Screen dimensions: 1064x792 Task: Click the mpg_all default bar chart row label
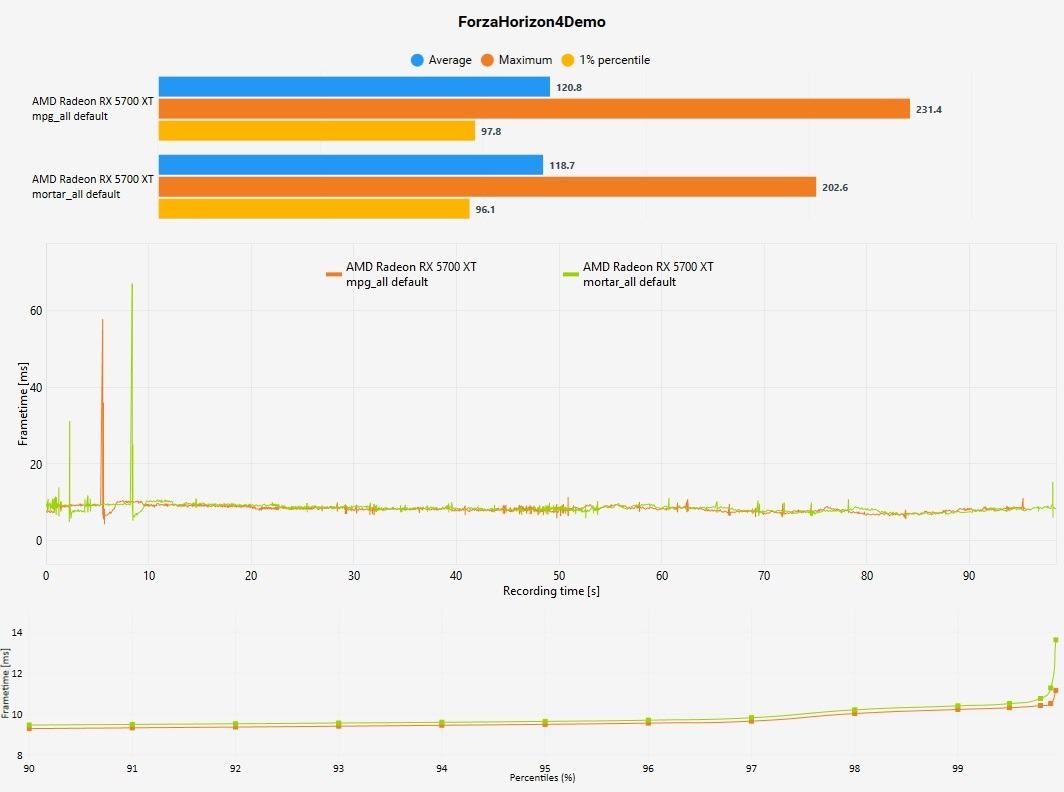(93, 109)
